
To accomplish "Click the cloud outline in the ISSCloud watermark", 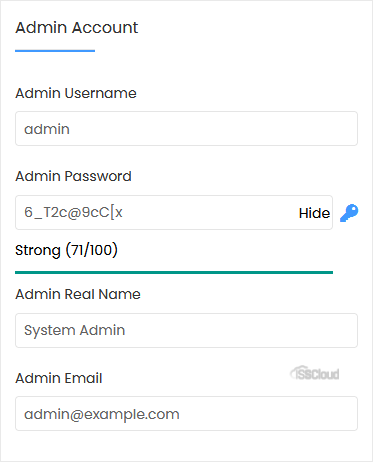I will click(295, 372).
